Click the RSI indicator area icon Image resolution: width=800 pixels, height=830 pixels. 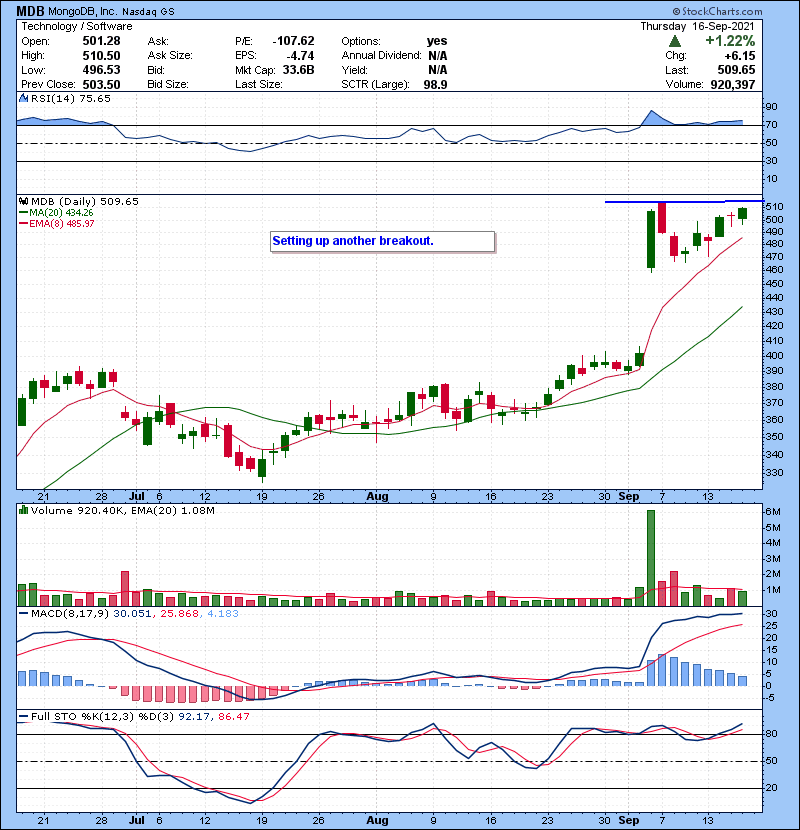23,98
